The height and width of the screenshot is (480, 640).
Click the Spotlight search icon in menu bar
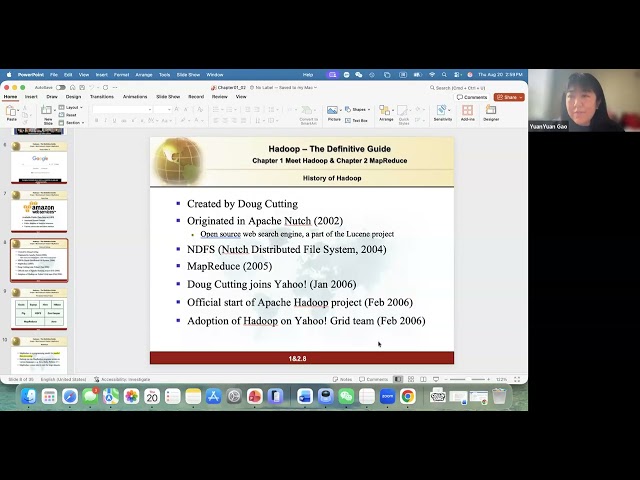(x=444, y=75)
